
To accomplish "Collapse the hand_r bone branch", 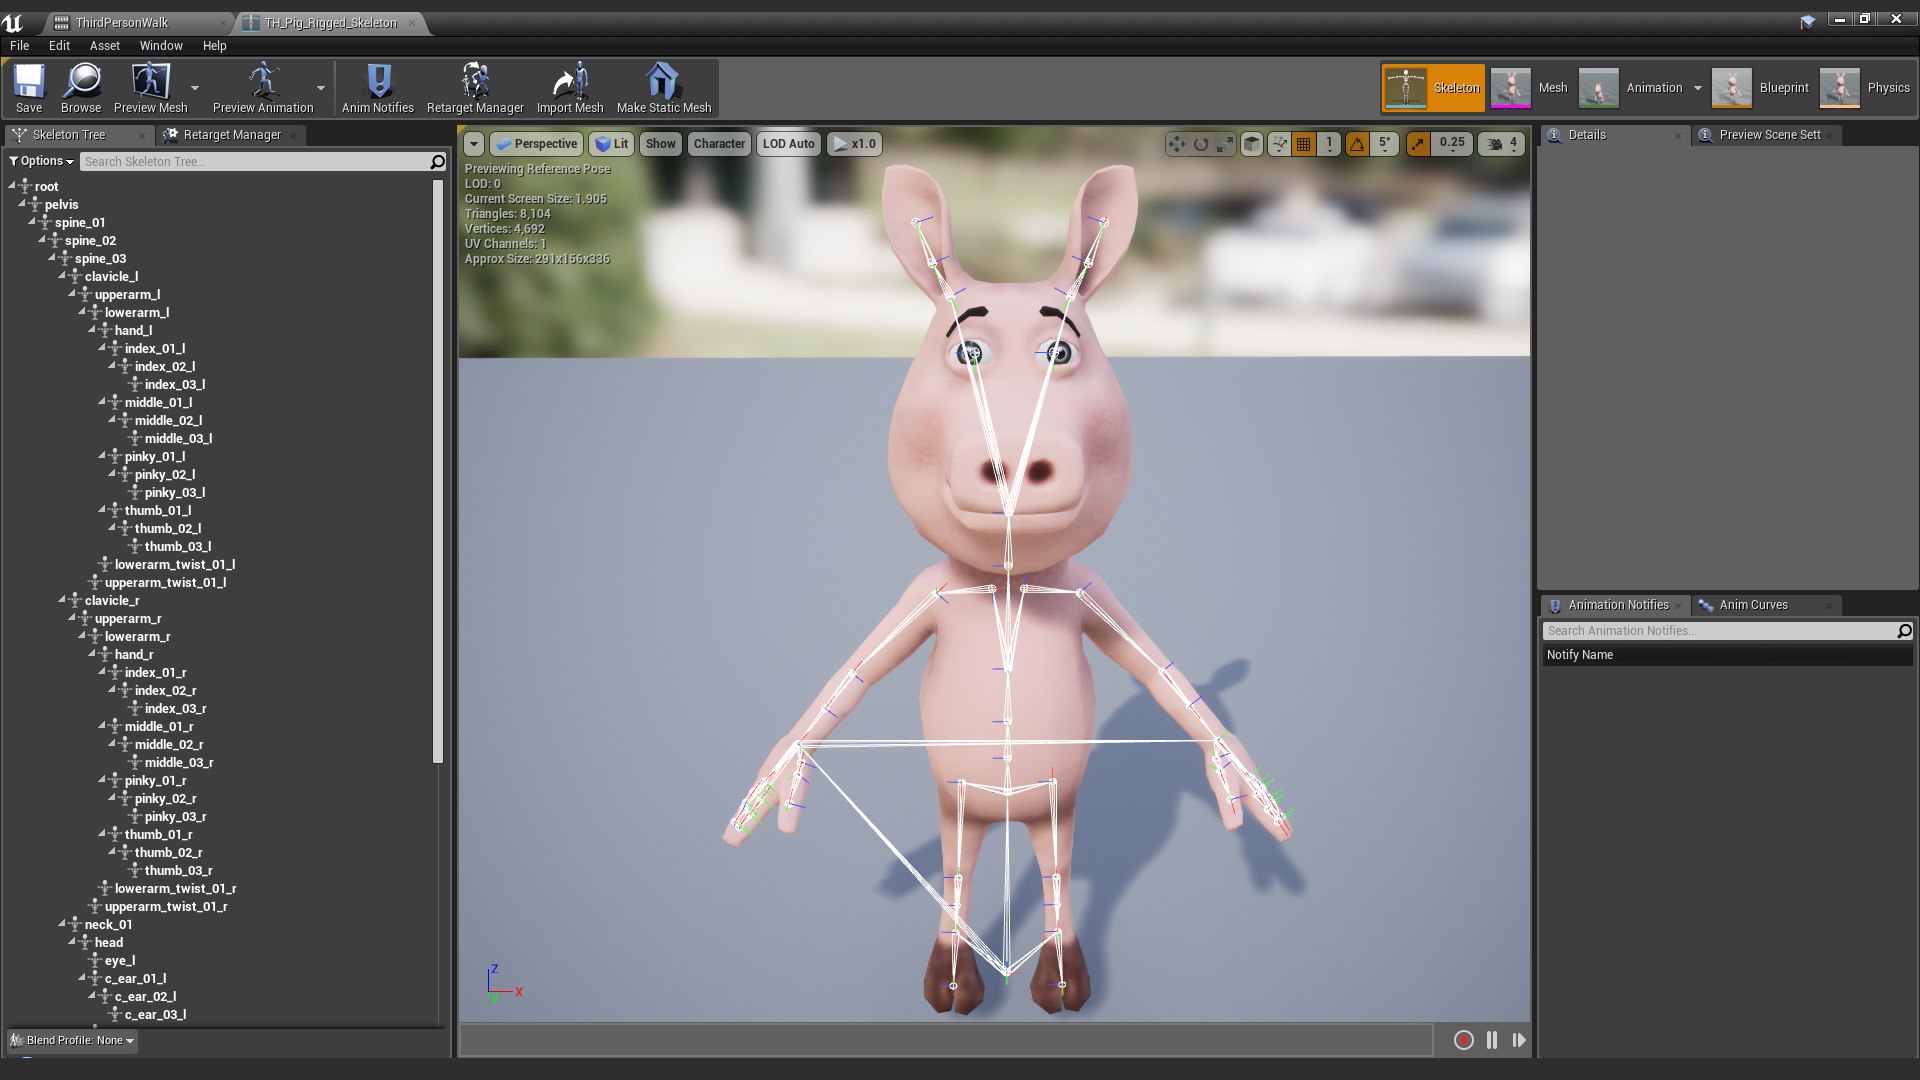I will tap(92, 654).
